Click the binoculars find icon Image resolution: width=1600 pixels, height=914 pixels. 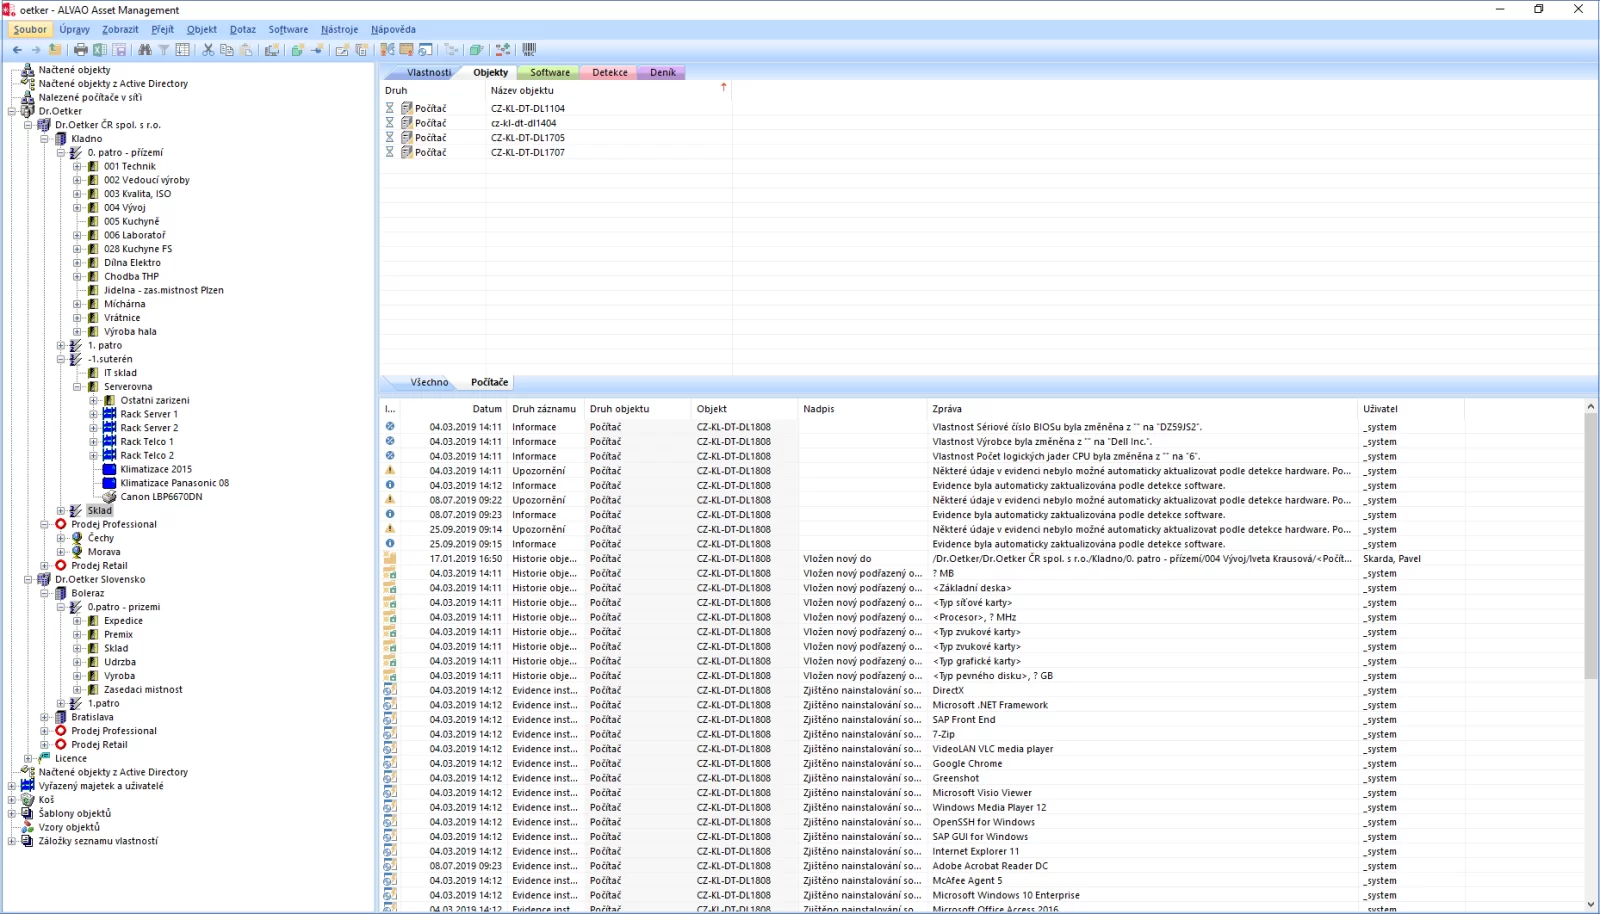coord(145,49)
